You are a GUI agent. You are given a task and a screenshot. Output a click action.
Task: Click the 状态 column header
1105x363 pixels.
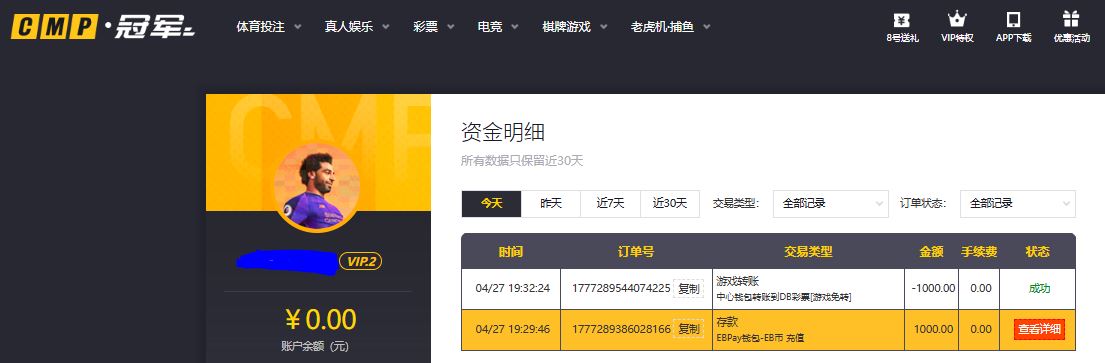1037,252
